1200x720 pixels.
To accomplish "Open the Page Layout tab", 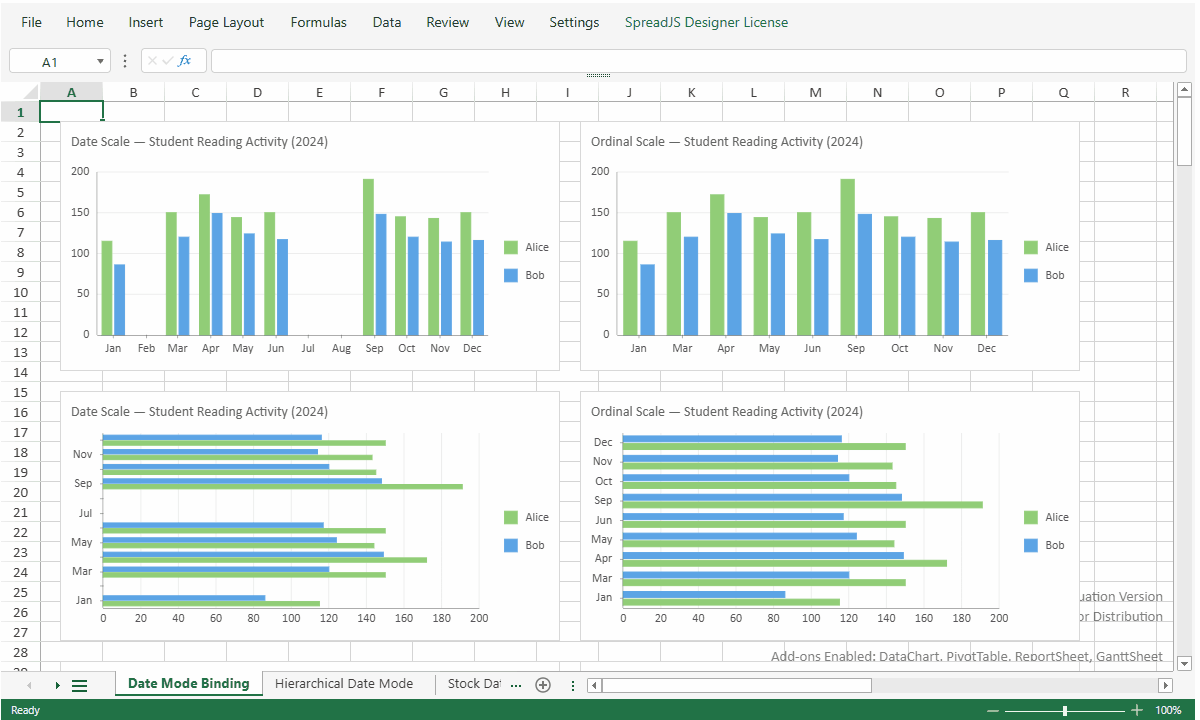I will pos(227,22).
